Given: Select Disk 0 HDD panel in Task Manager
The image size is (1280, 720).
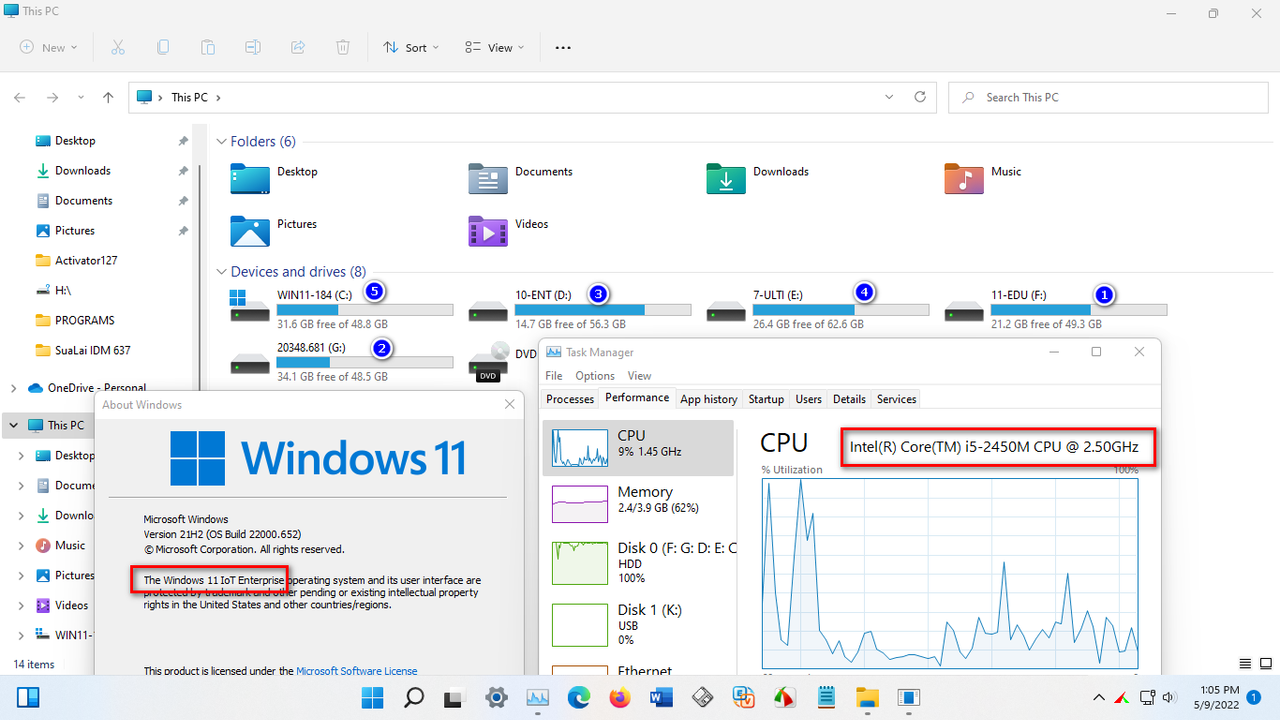Looking at the screenshot, I should (x=638, y=562).
